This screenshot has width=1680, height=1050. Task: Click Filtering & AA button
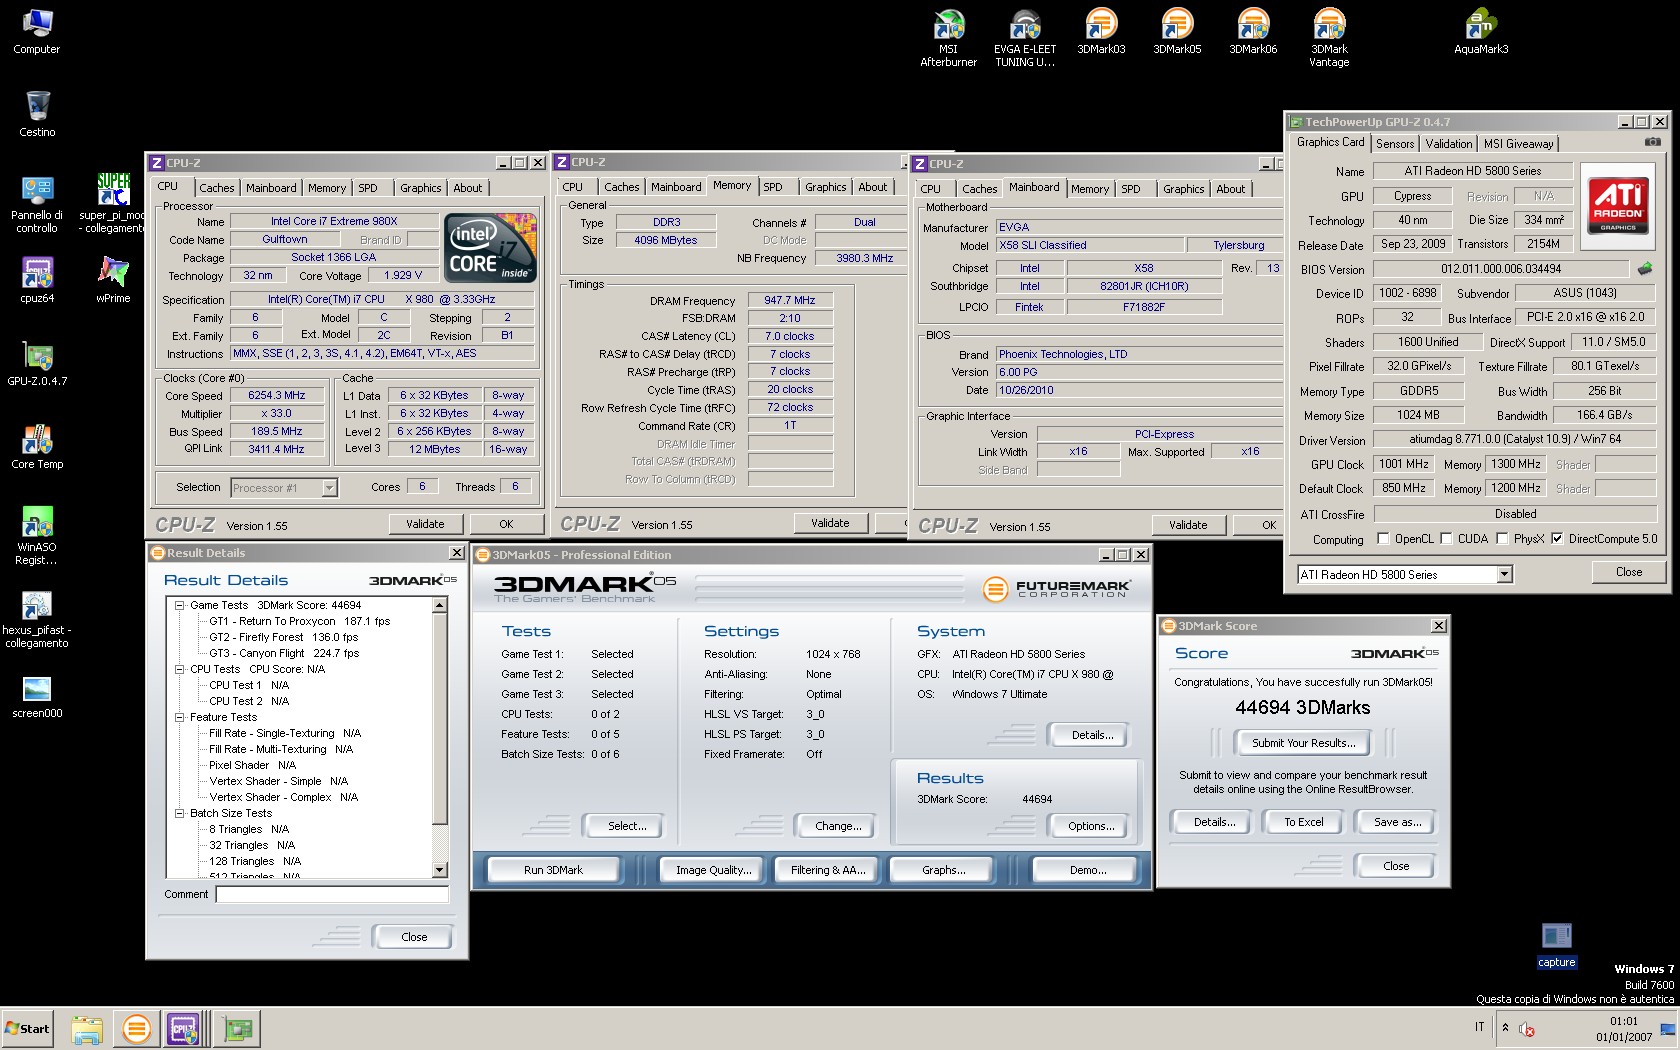[x=828, y=870]
